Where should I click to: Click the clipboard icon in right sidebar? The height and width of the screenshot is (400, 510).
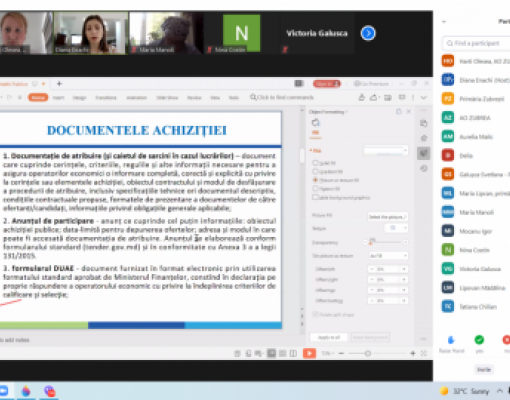(424, 124)
